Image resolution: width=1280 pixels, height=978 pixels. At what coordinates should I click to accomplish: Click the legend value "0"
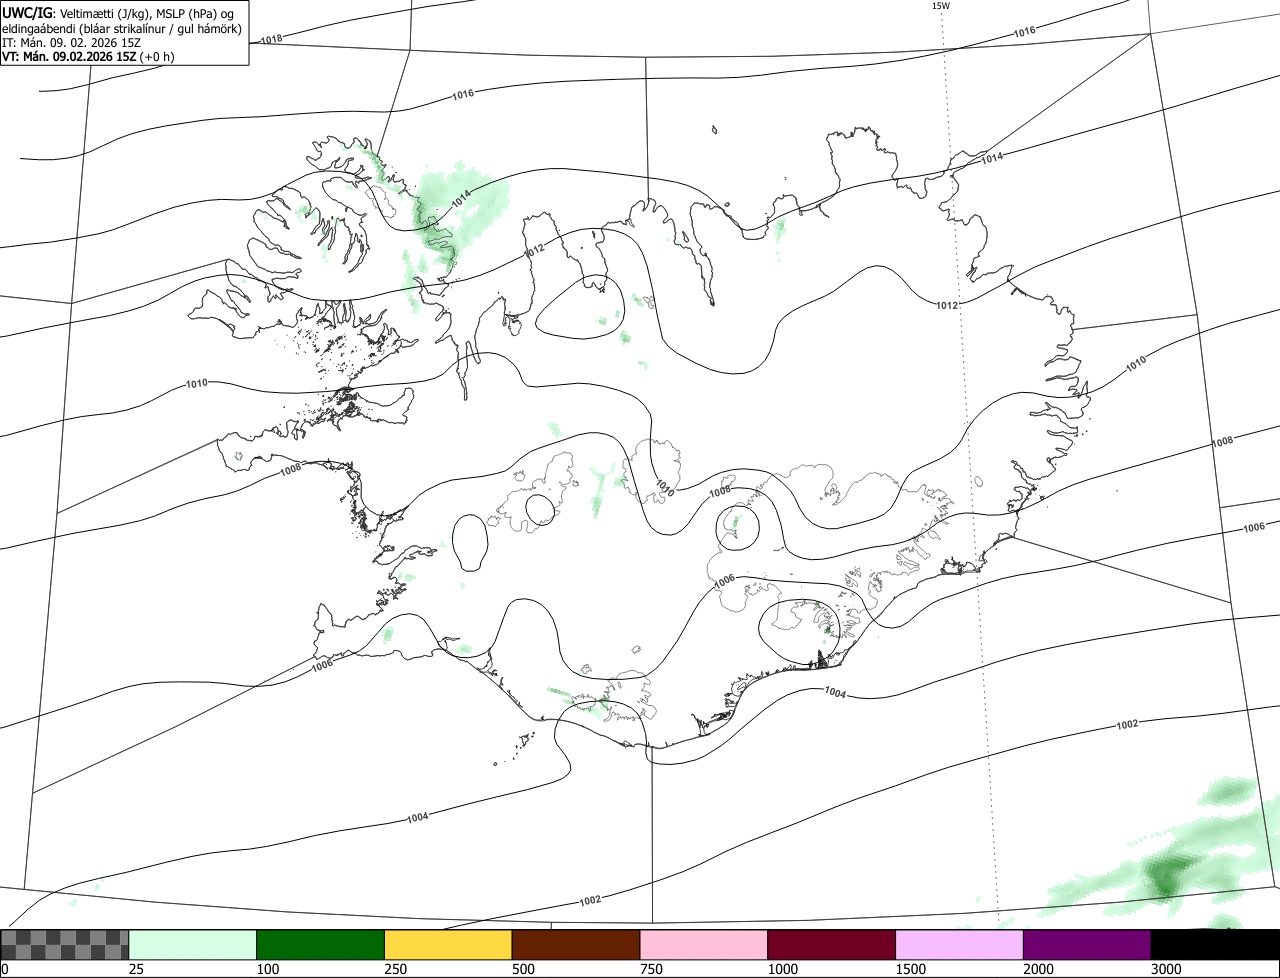(5, 969)
